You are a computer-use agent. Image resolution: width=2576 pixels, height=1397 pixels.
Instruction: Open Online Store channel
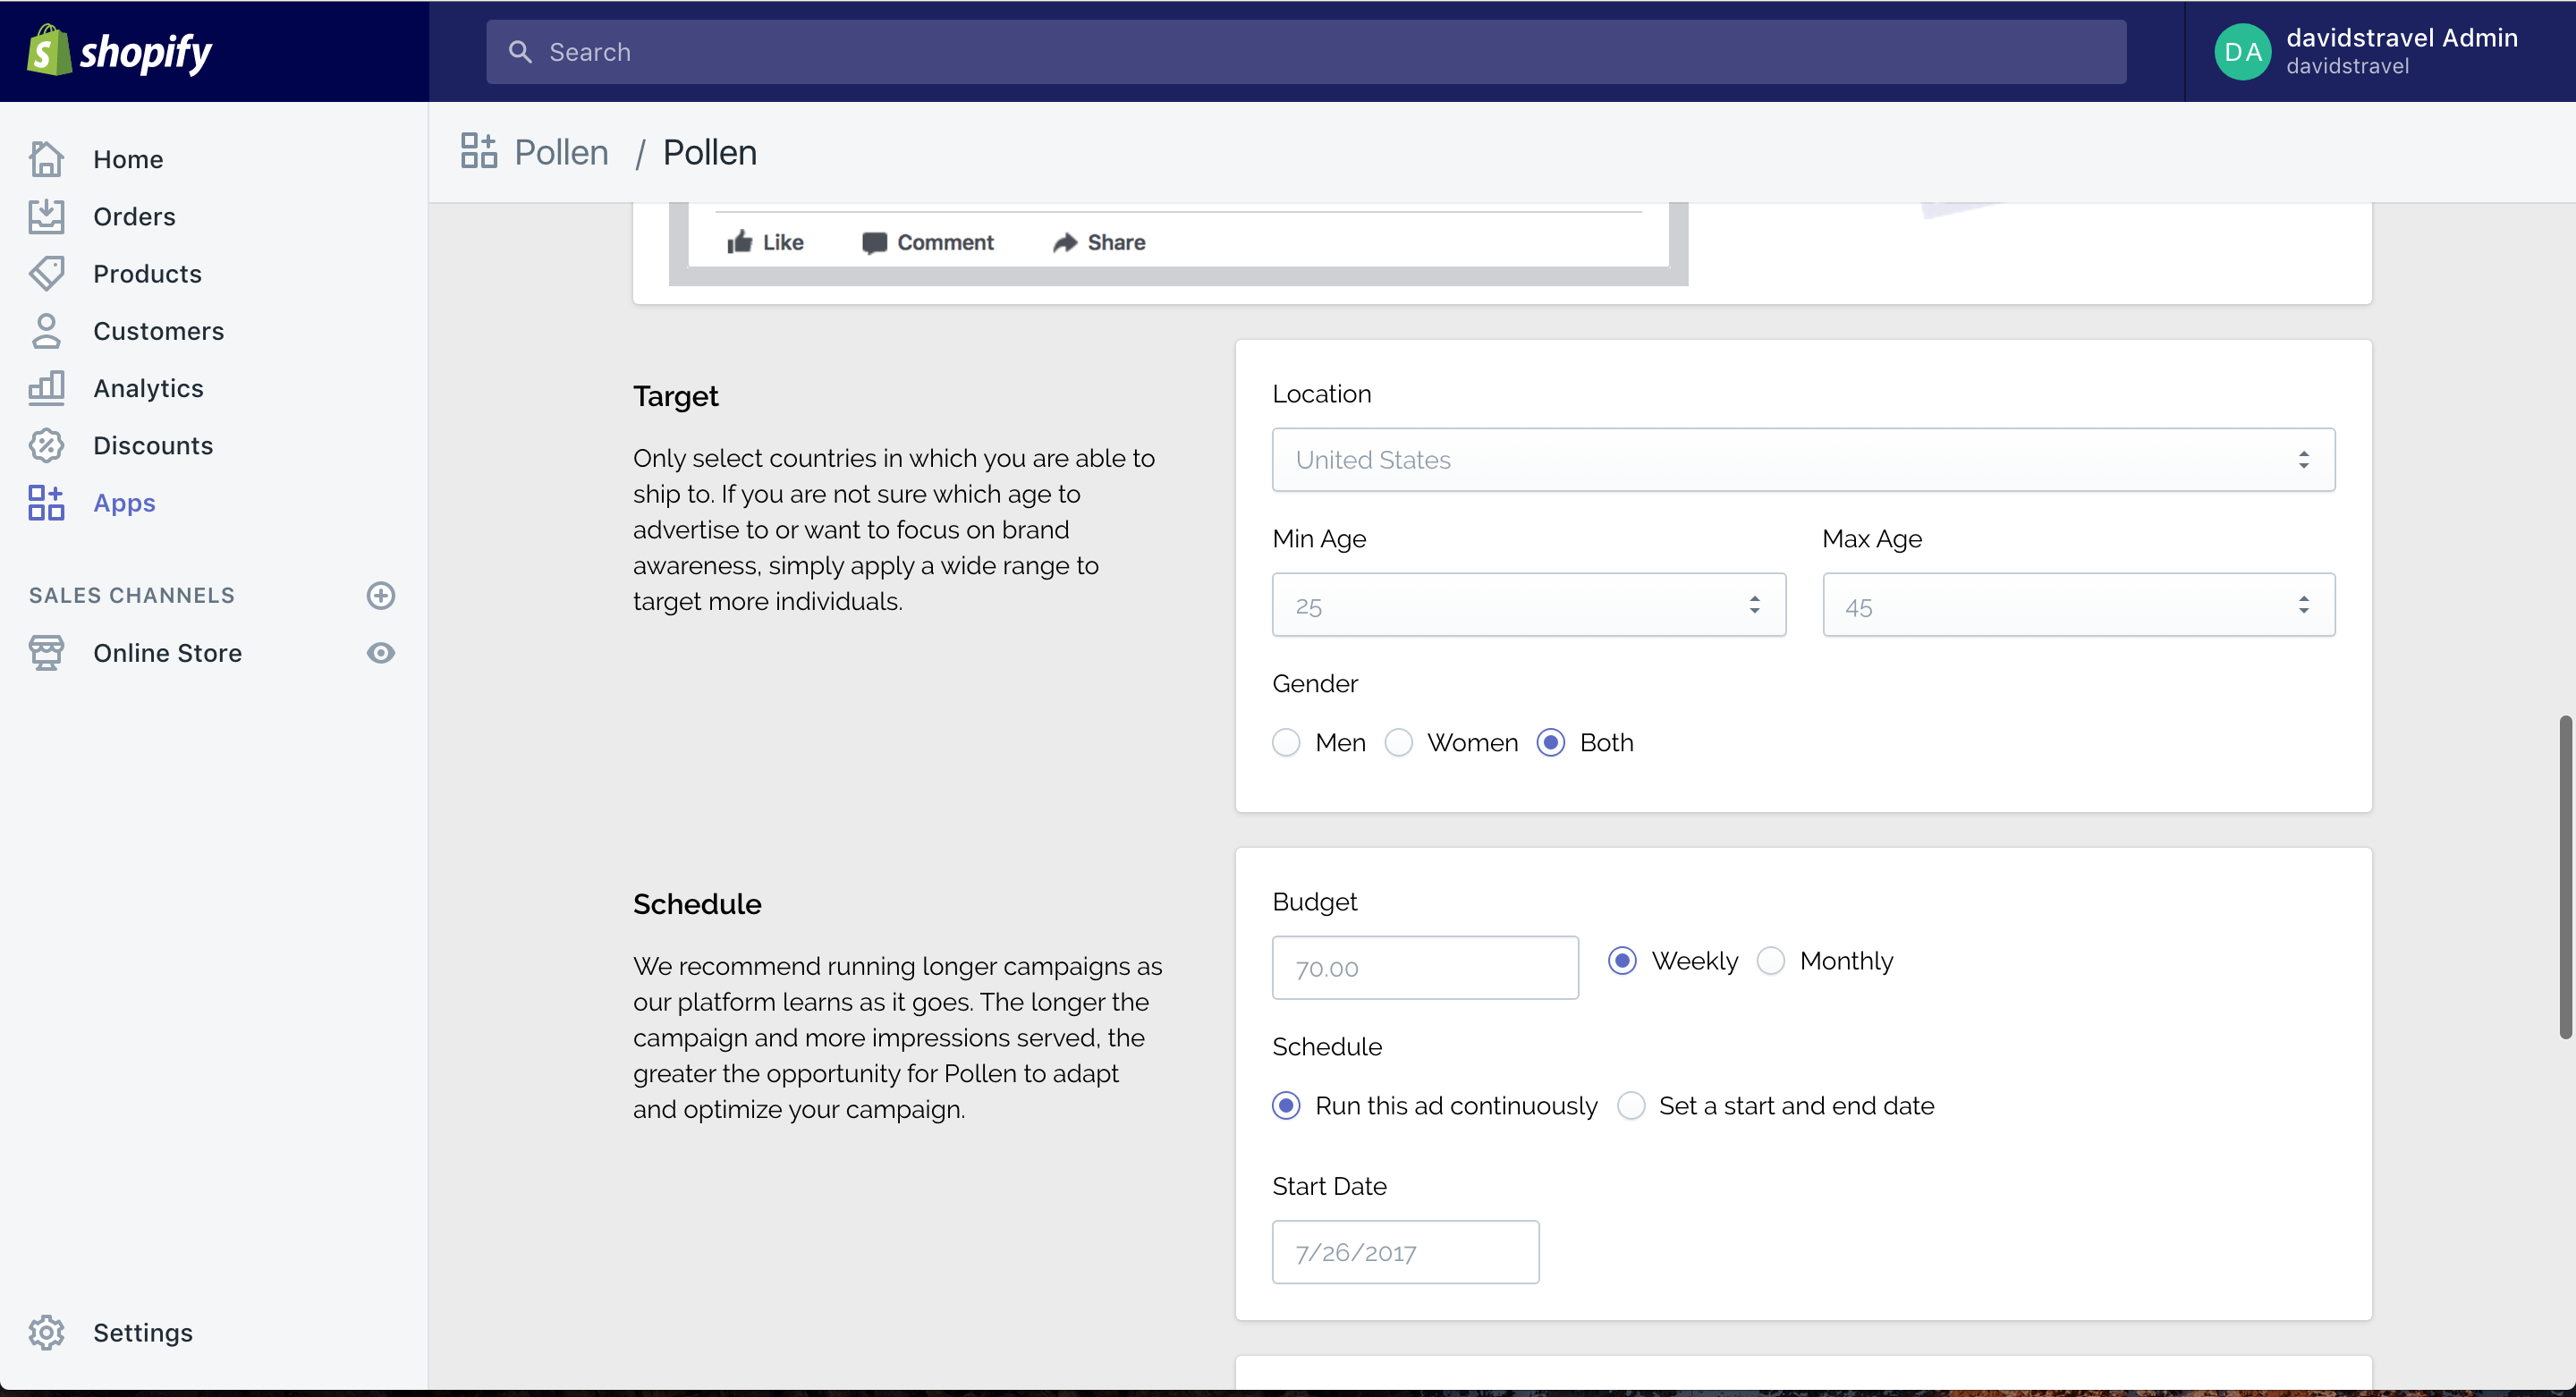(167, 653)
